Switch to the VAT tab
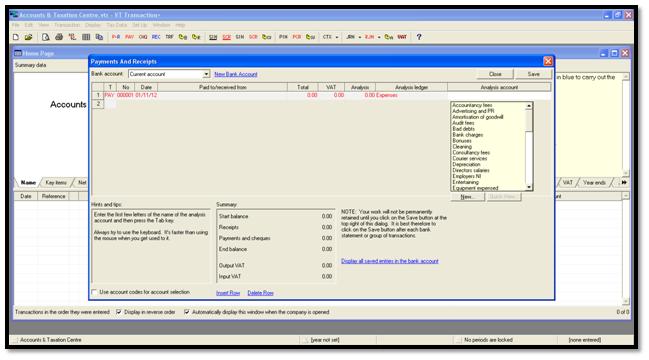 [567, 182]
